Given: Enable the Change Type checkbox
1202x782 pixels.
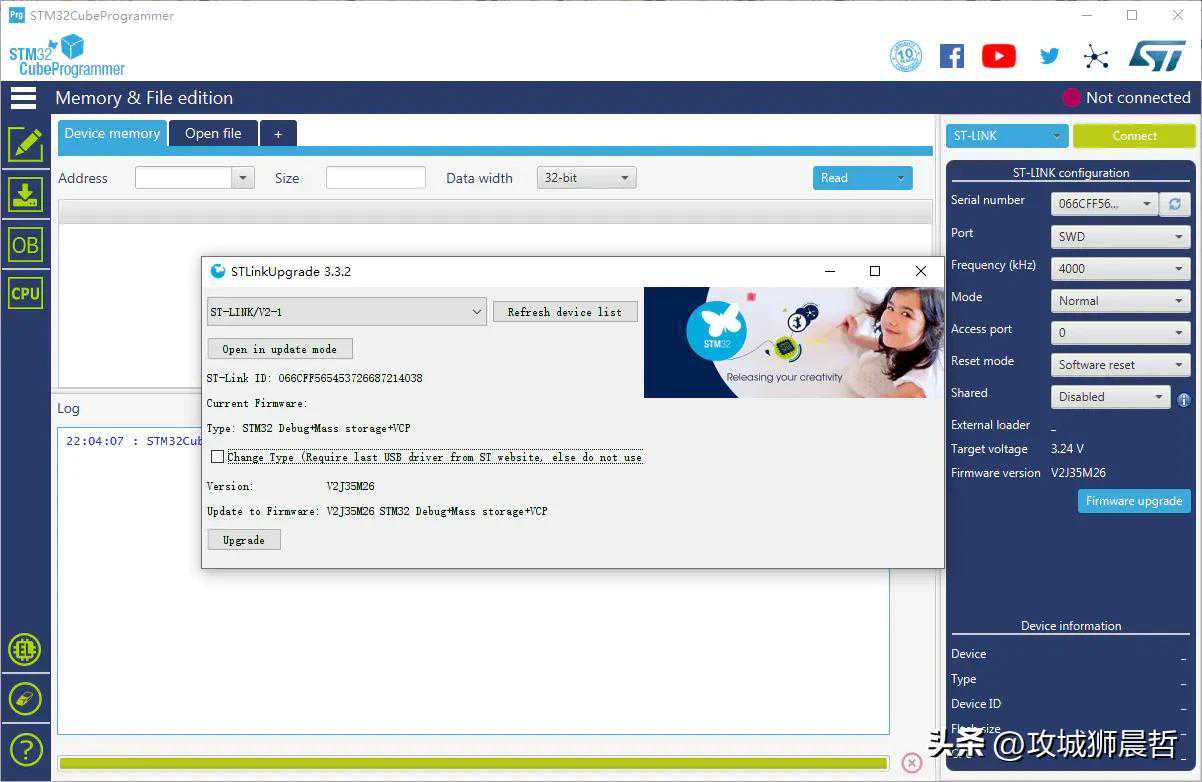Looking at the screenshot, I should coord(217,457).
